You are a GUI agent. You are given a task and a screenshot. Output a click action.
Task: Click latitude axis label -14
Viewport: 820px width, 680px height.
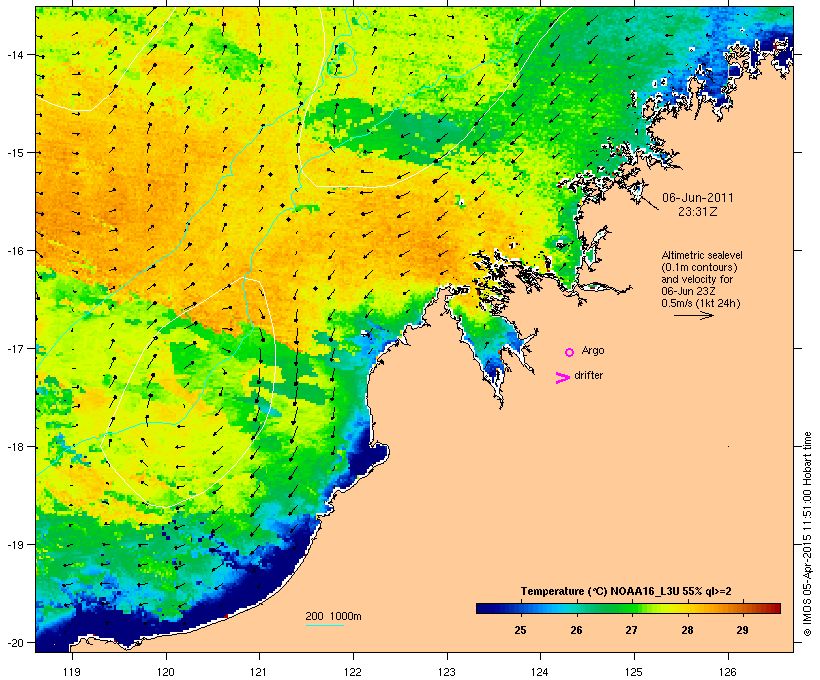[14, 54]
